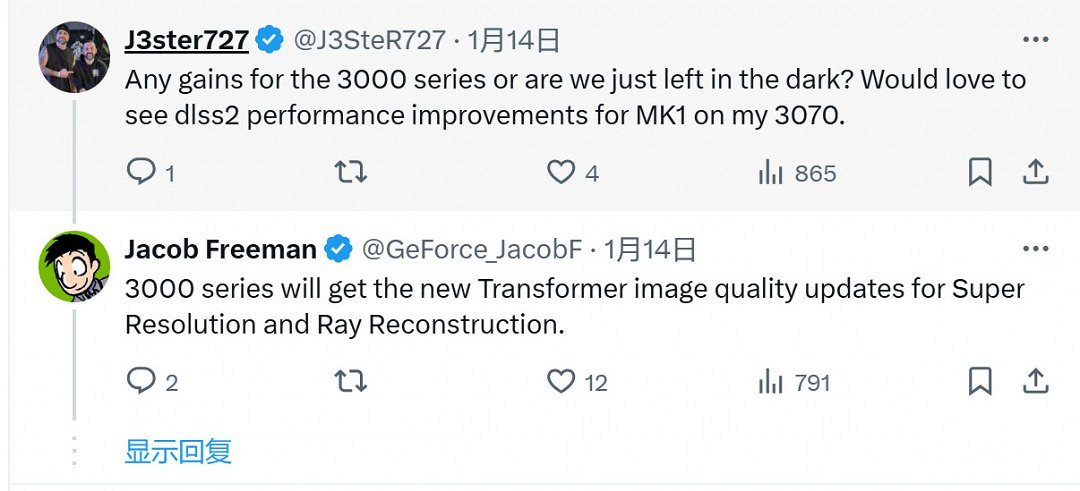Image resolution: width=1080 pixels, height=491 pixels.
Task: Retweet Jacob Freeman's Transformer update reply
Action: (x=350, y=382)
